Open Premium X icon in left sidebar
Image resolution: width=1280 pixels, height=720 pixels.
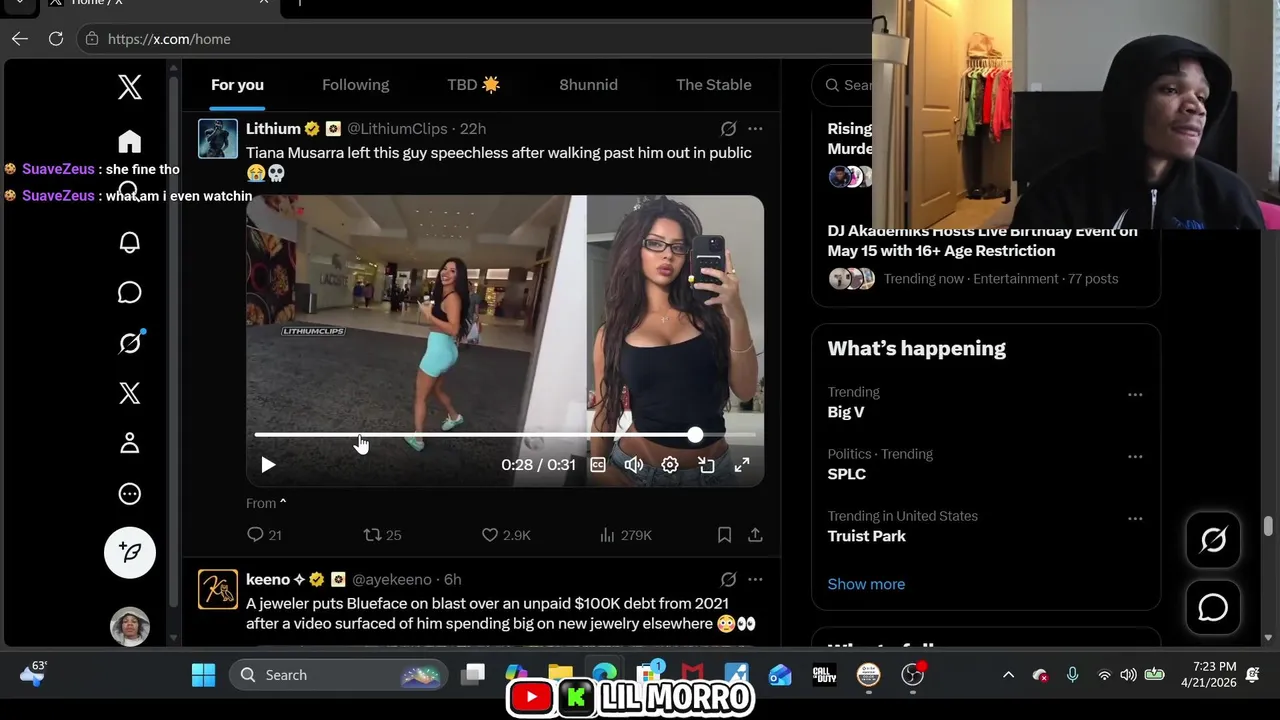click(x=130, y=393)
